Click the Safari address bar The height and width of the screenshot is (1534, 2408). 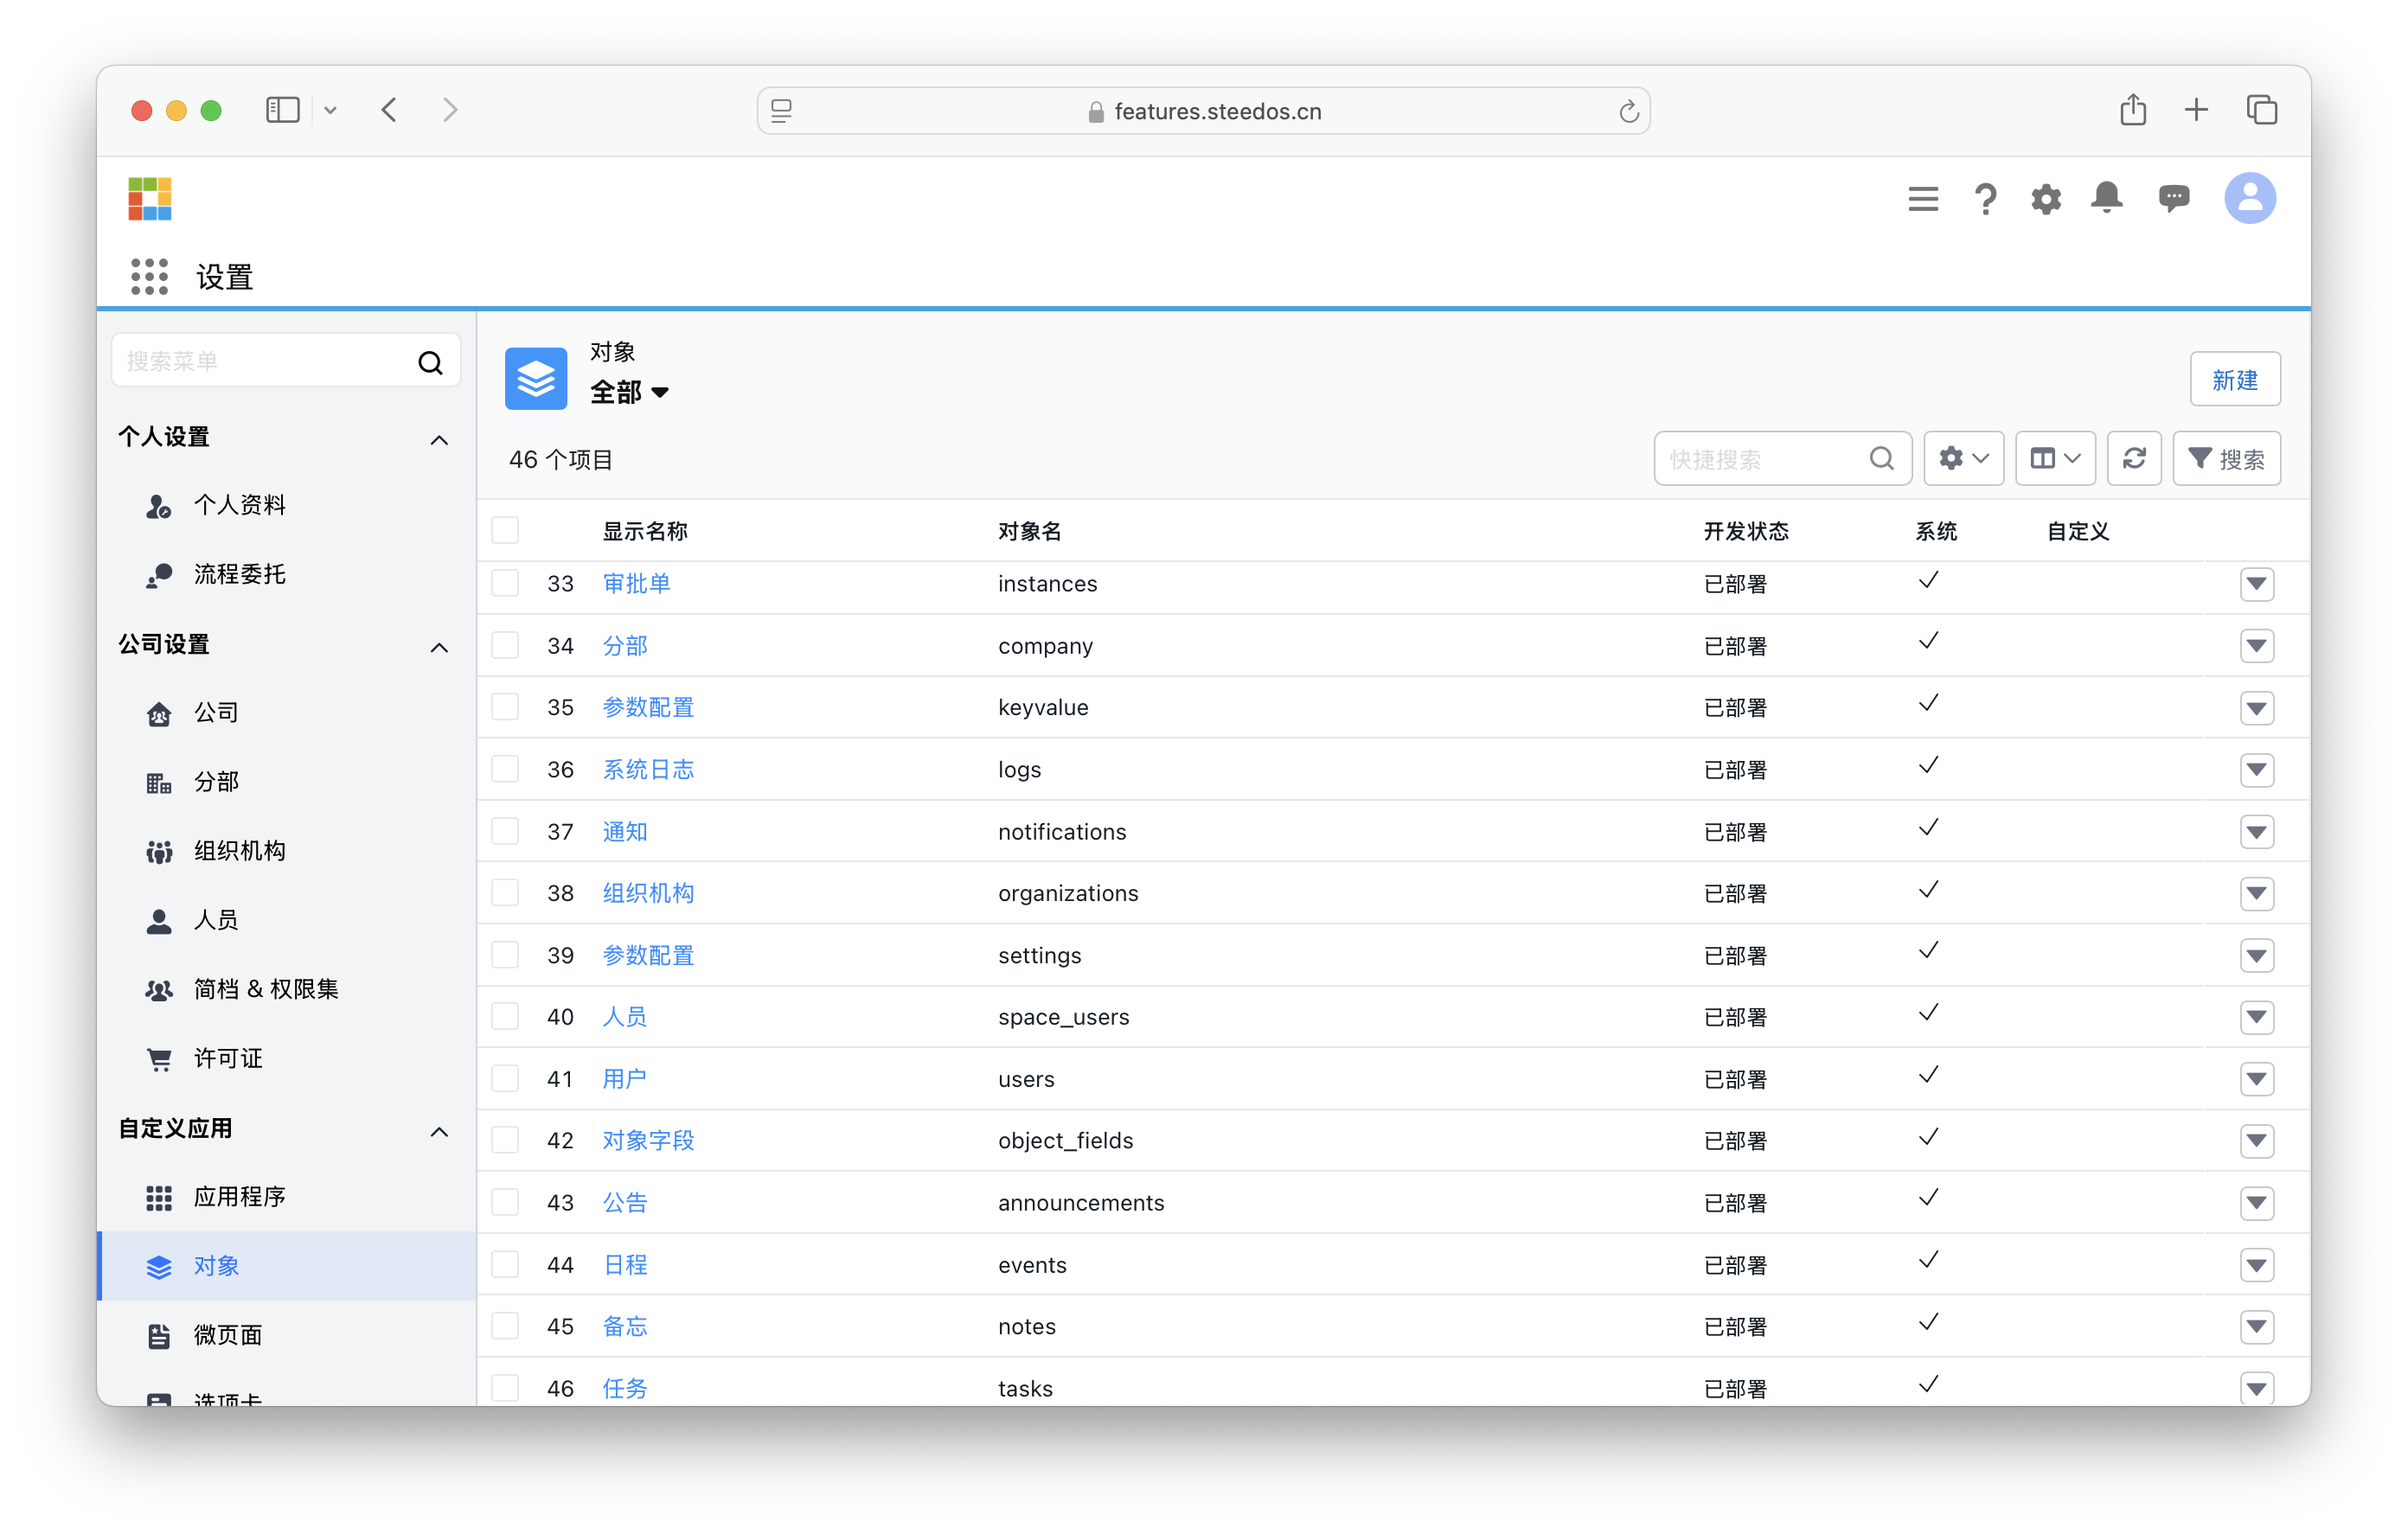(1203, 111)
